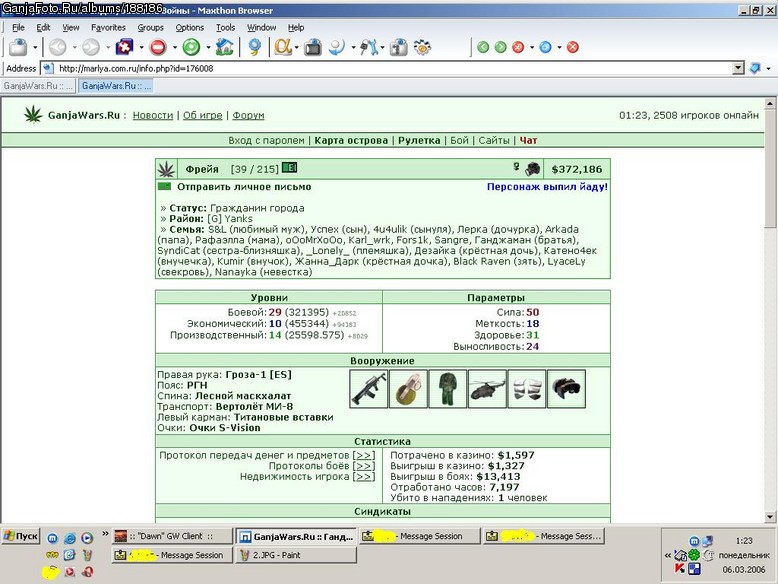Click the envelope icon to send a personal letter
This screenshot has width=778, height=584.
pos(164,187)
